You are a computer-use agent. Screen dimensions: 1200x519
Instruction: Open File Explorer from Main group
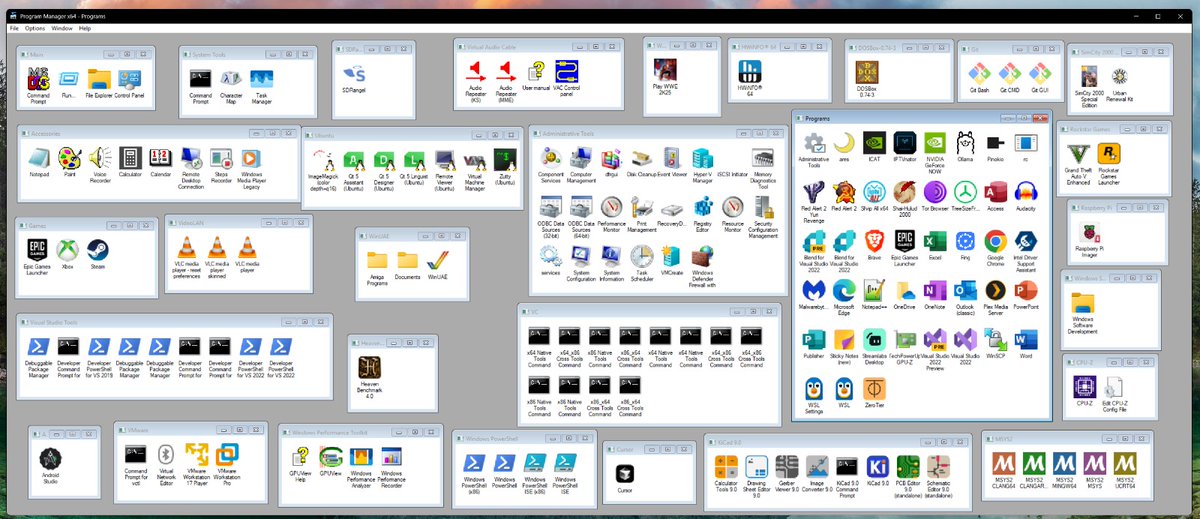coord(99,77)
